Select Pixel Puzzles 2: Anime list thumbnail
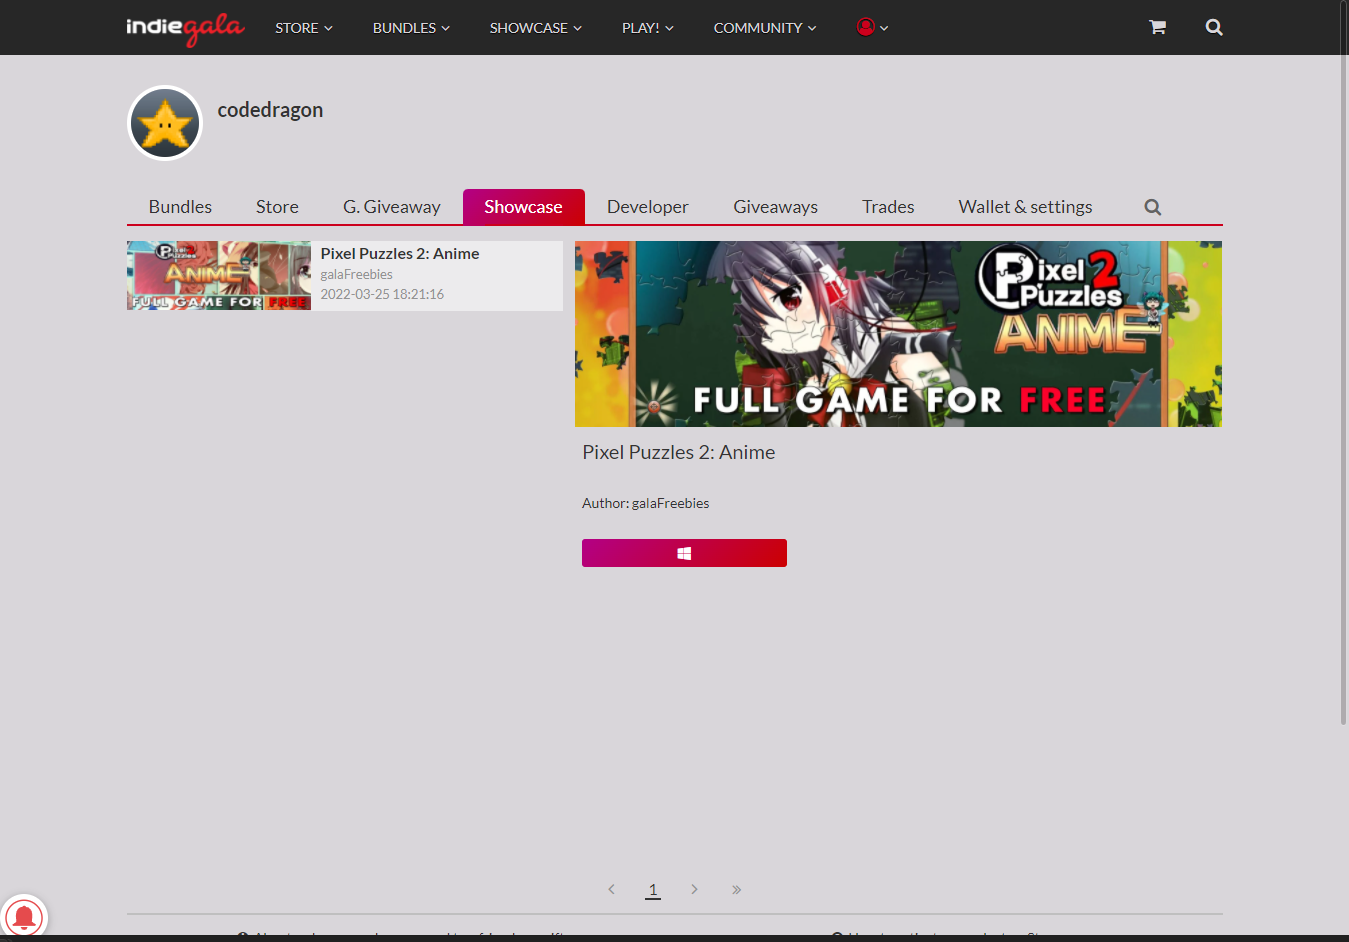 (219, 275)
